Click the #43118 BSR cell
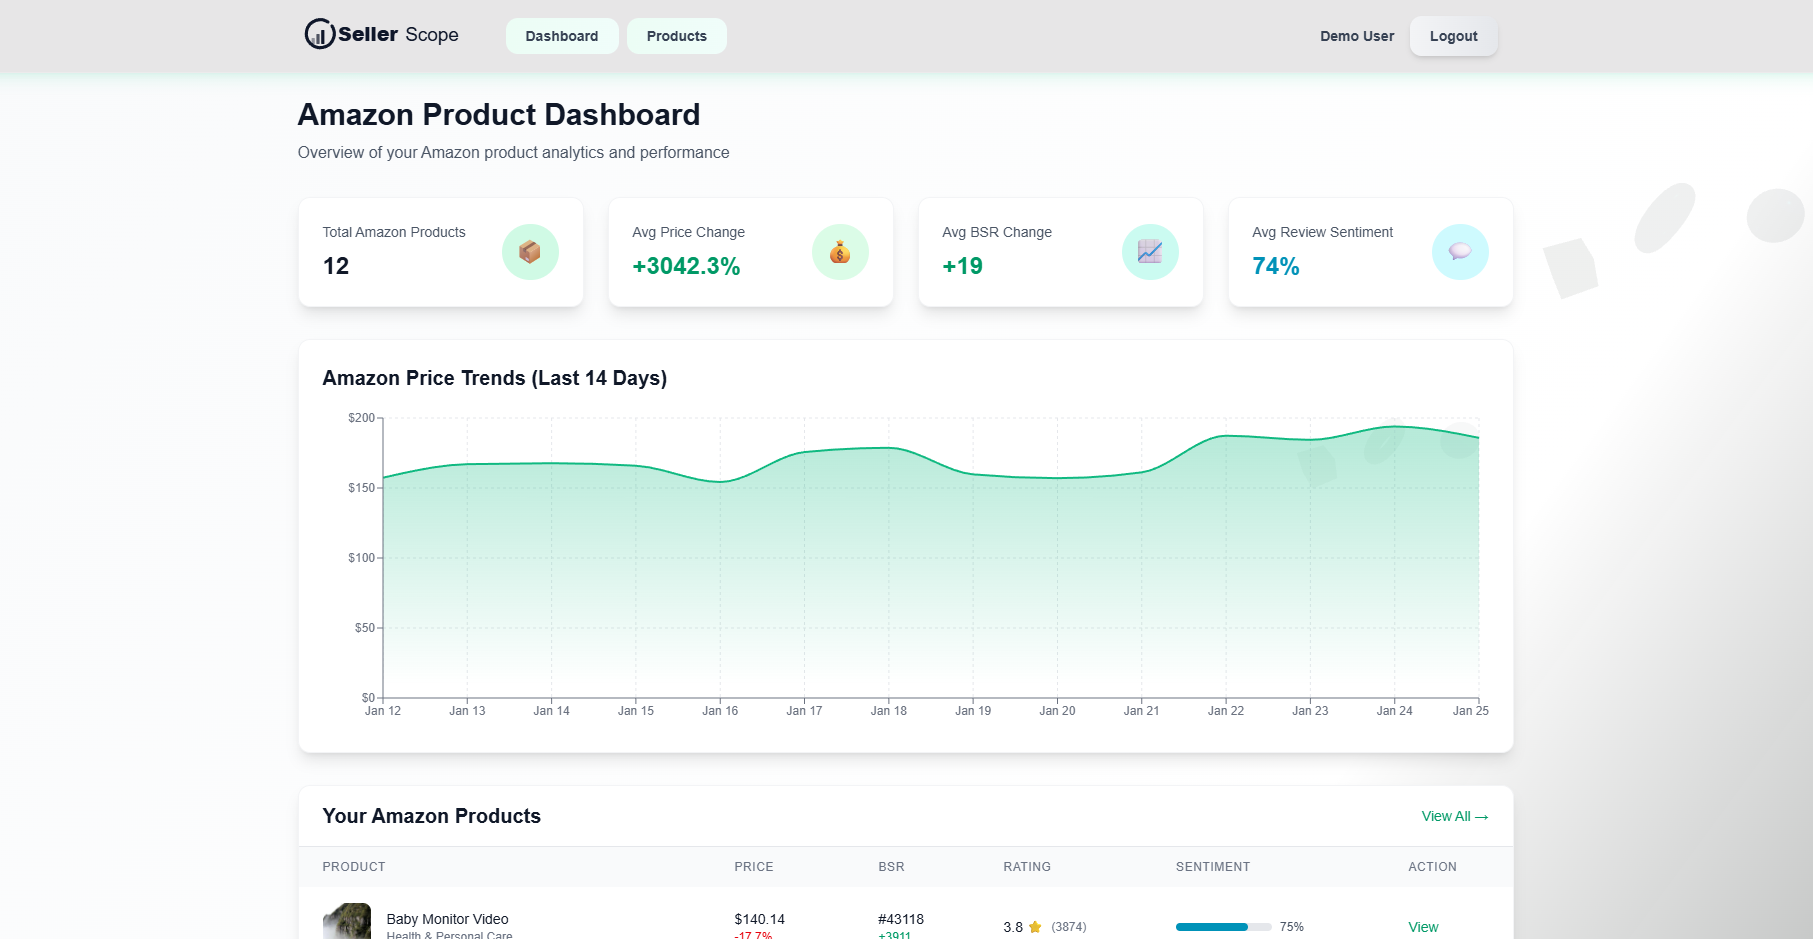This screenshot has height=939, width=1813. point(901,919)
